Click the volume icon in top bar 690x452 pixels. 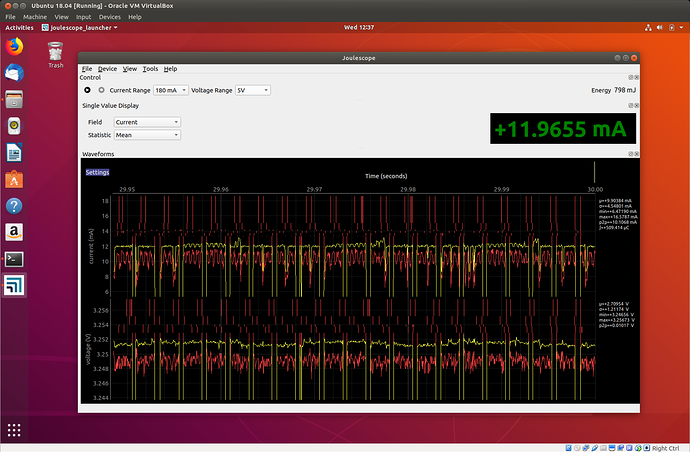660,27
